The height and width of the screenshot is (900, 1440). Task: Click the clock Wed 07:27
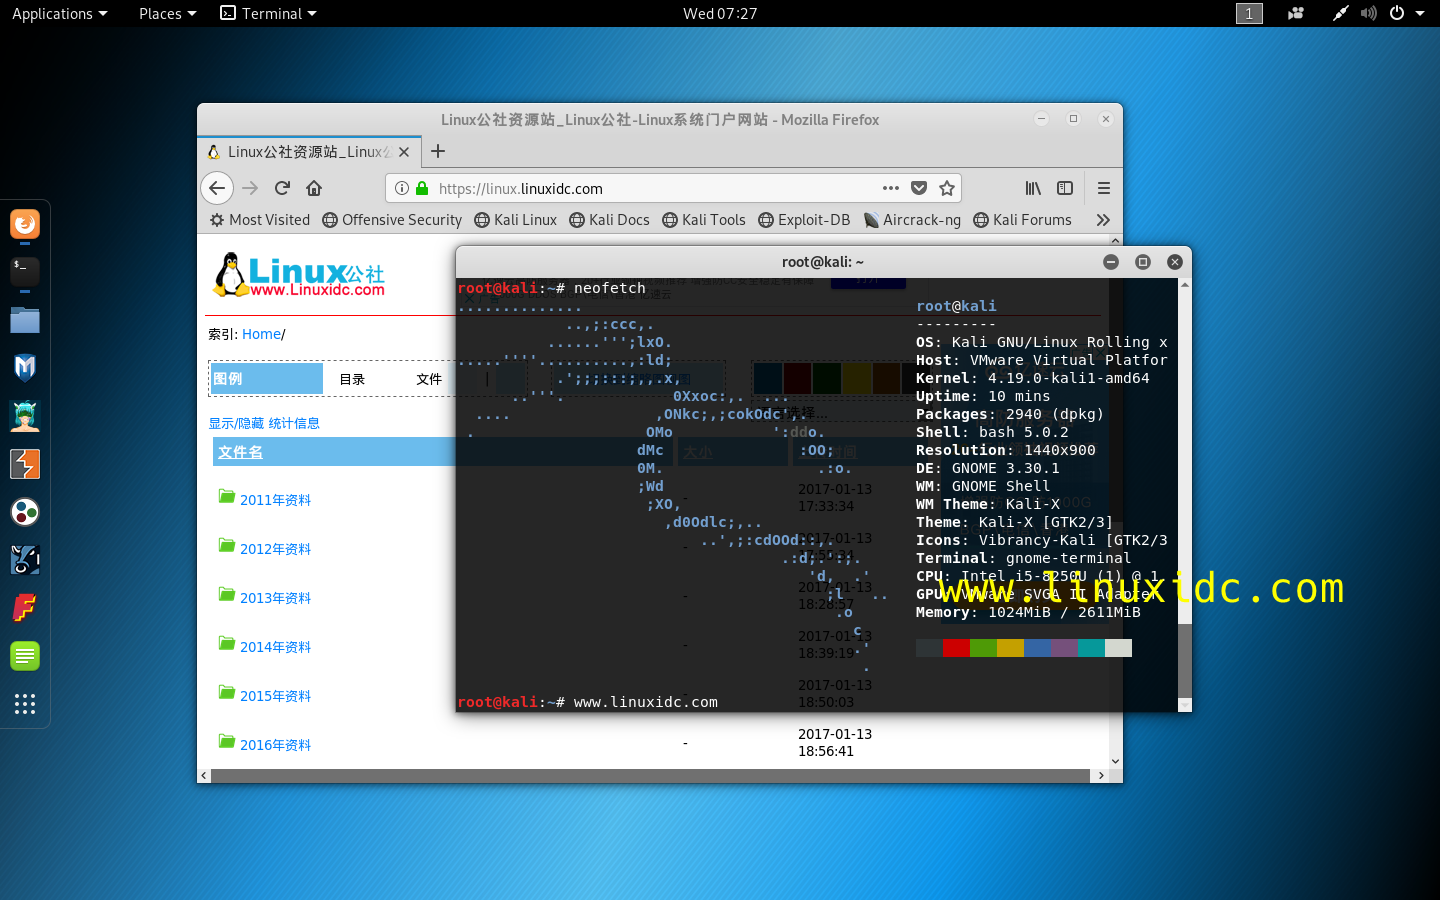[x=720, y=13]
